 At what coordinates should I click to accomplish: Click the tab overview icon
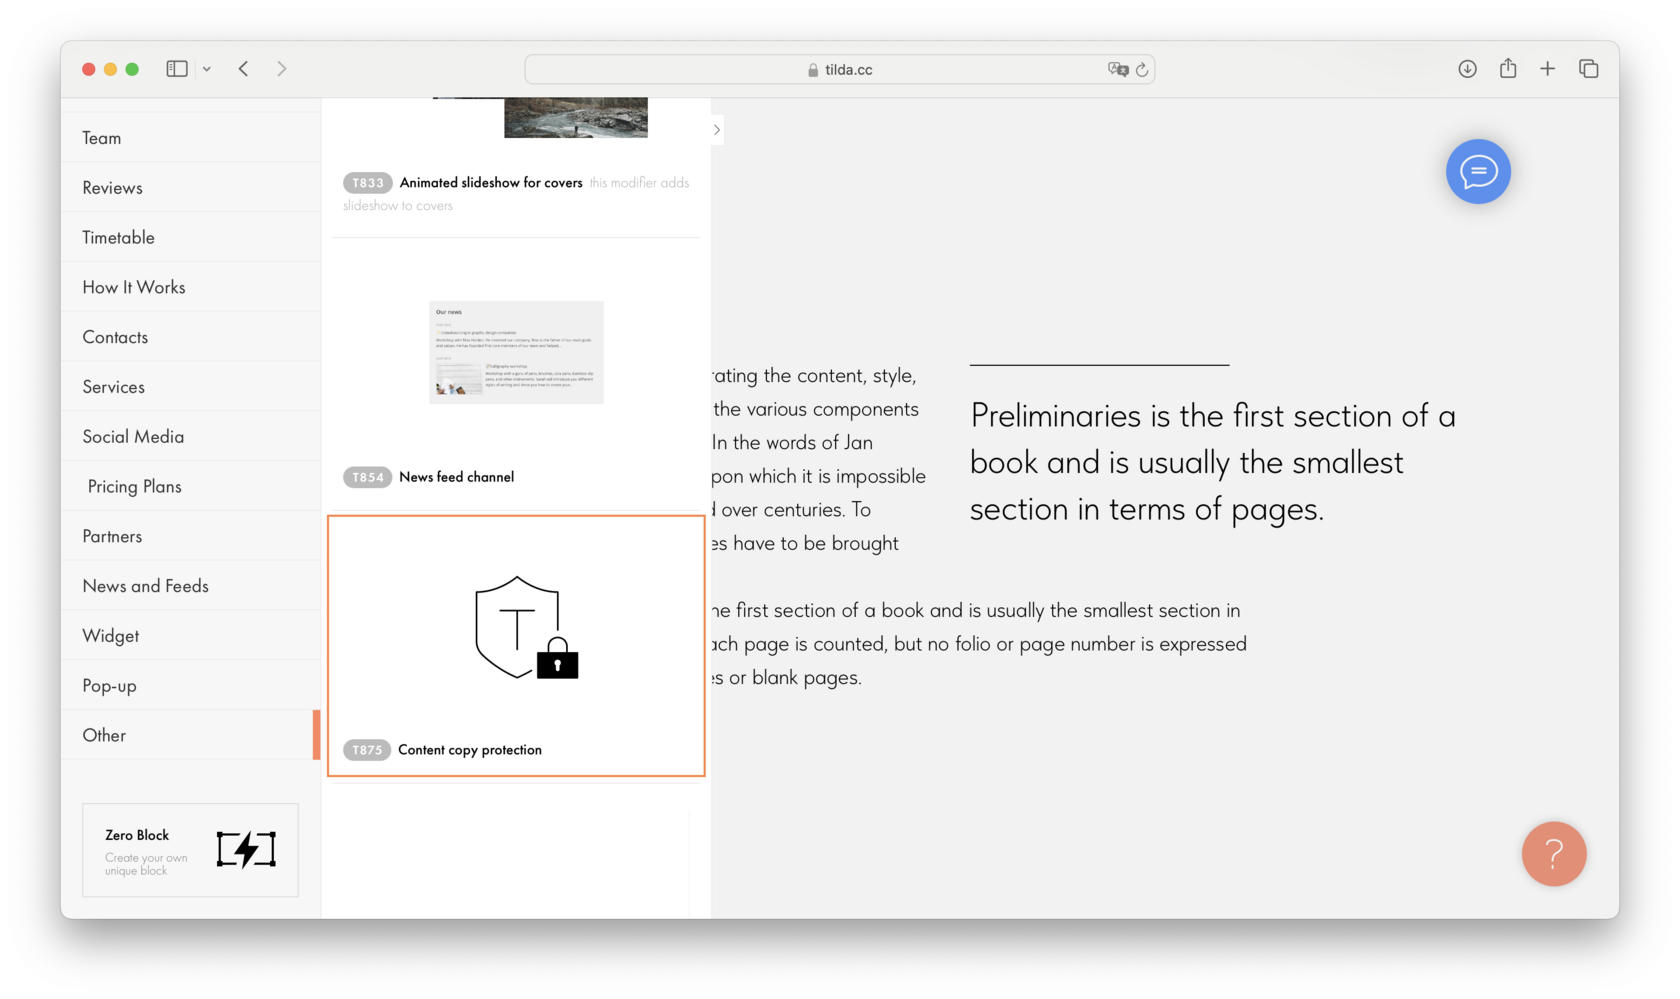click(x=1588, y=68)
